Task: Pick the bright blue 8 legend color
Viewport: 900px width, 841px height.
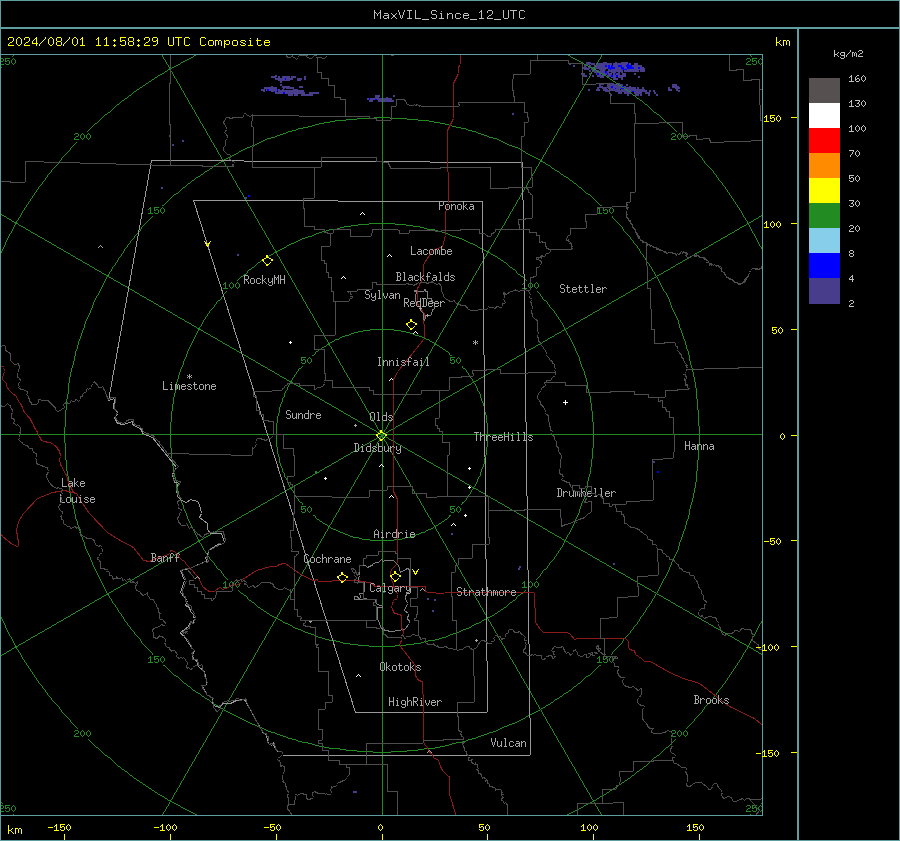Action: 824,265
